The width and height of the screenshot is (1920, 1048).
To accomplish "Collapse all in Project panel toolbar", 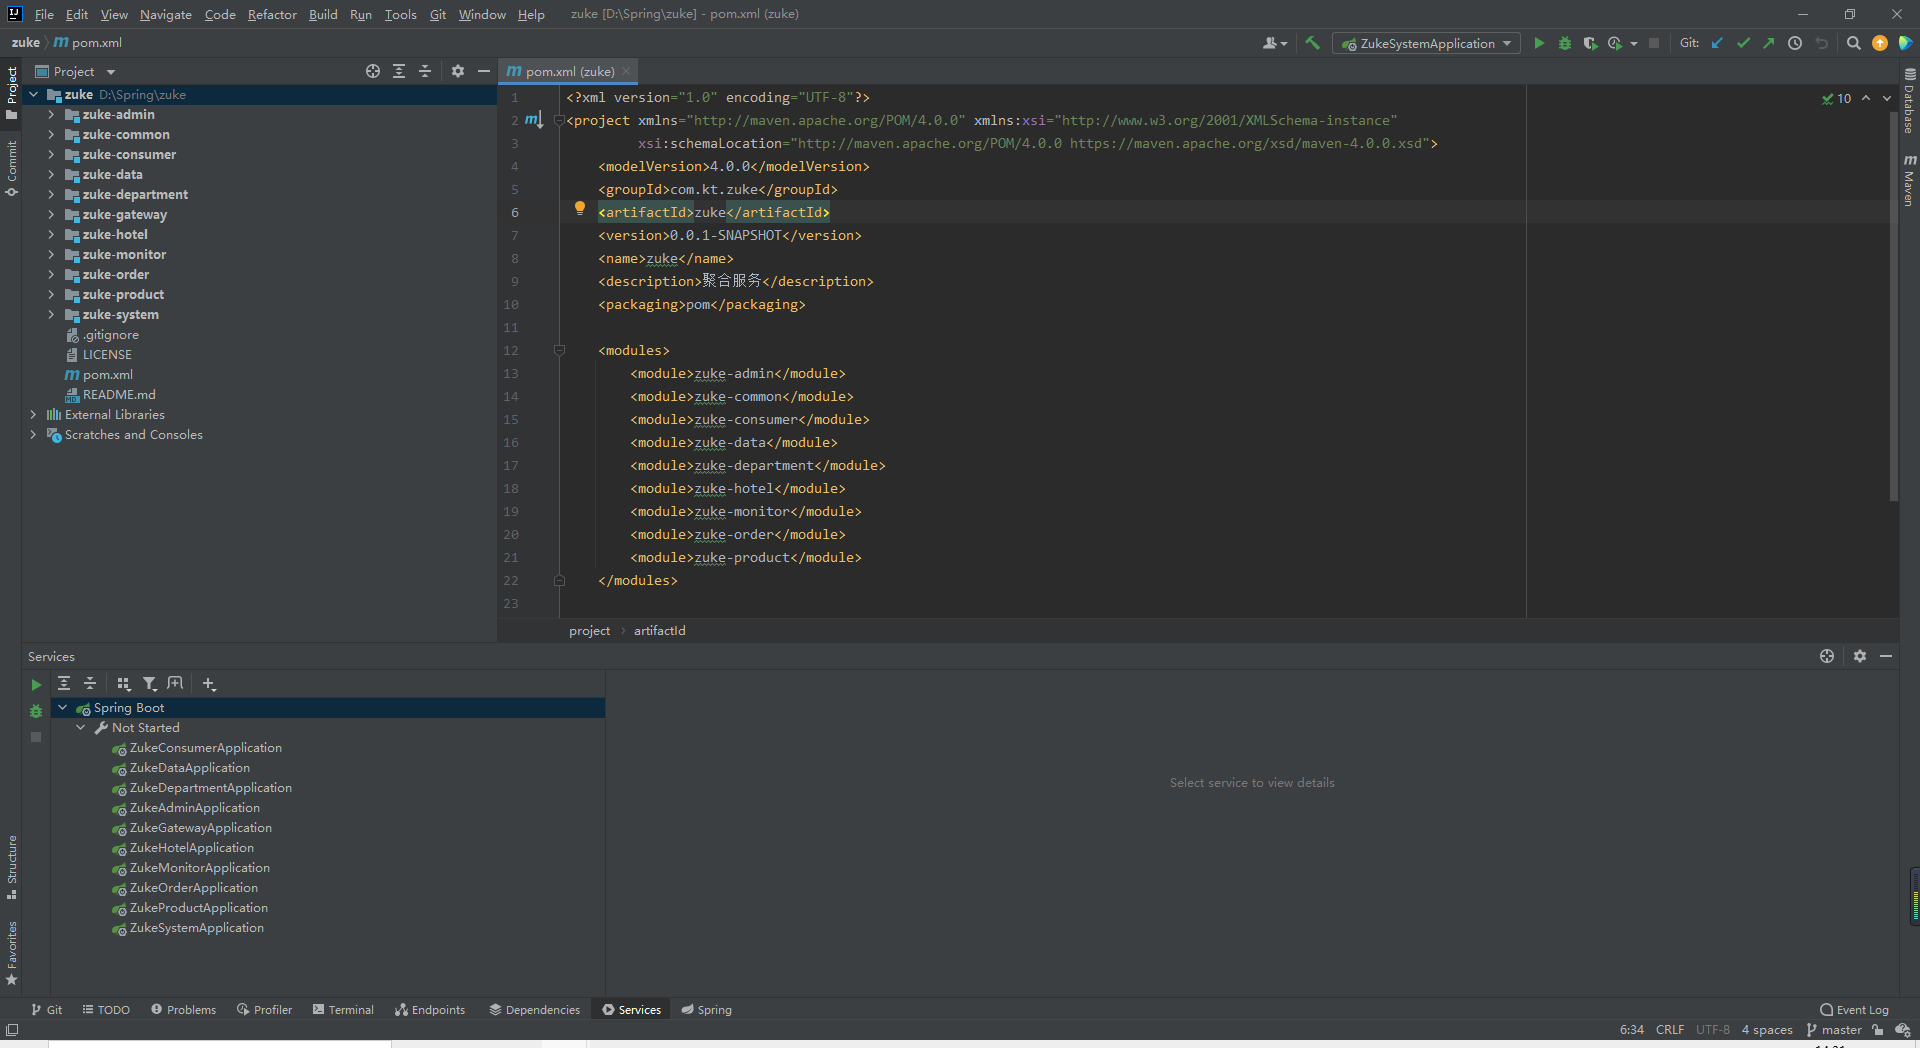I will click(x=425, y=71).
